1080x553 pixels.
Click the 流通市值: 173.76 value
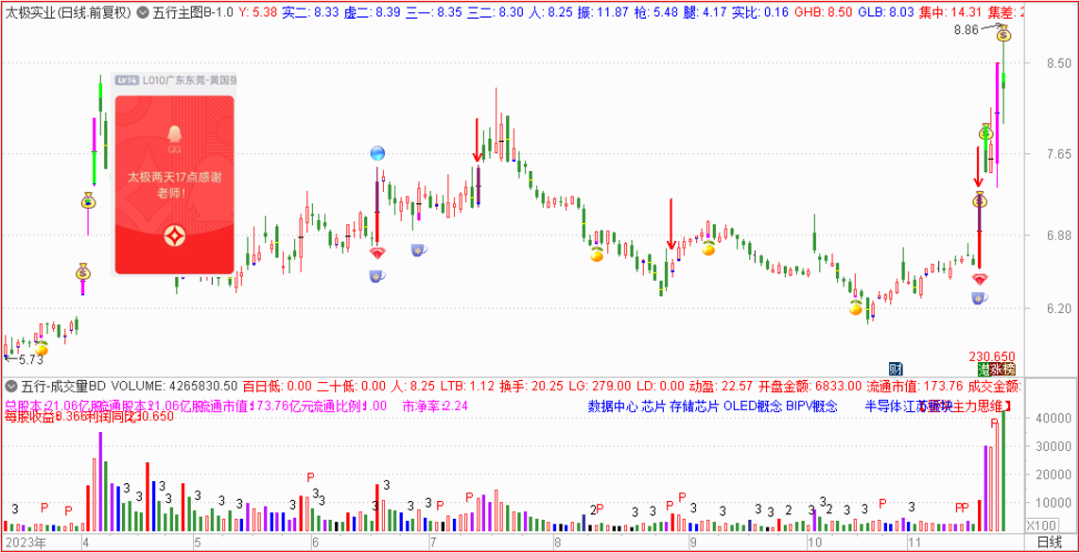915,385
